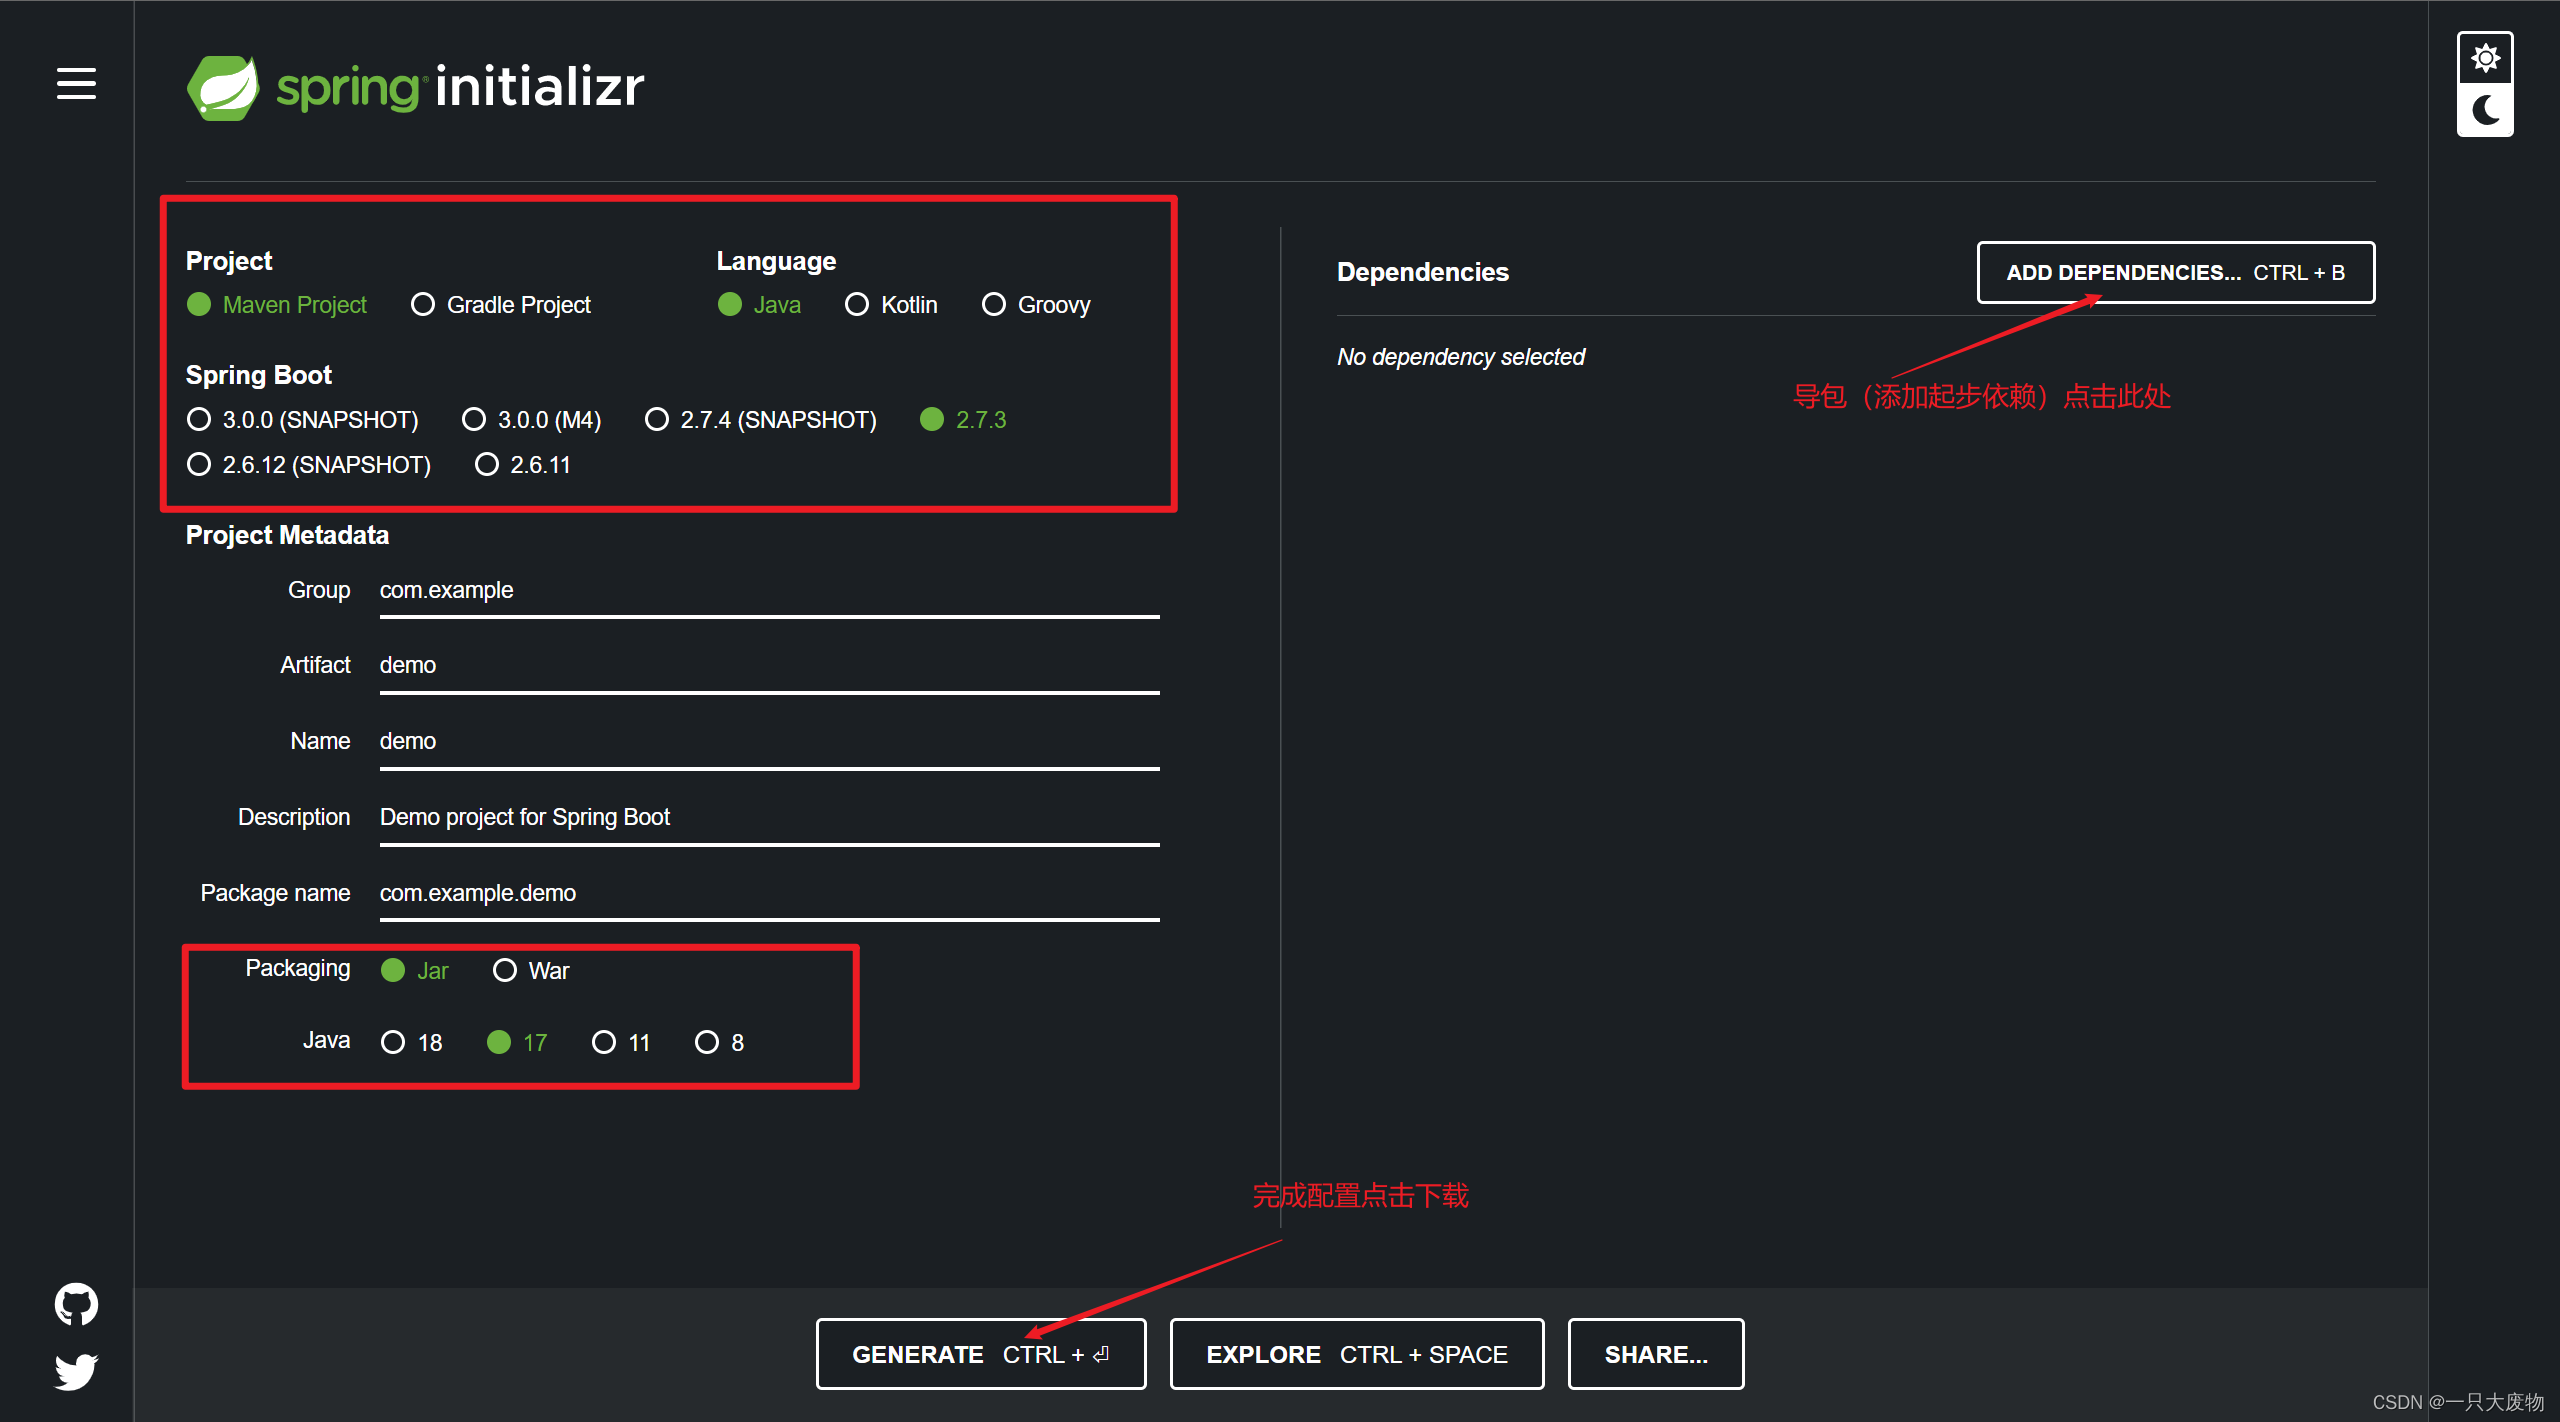Viewport: 2560px width, 1422px height.
Task: Select Spring Boot 2.6.12 (SNAPSHOT)
Action: (x=309, y=465)
